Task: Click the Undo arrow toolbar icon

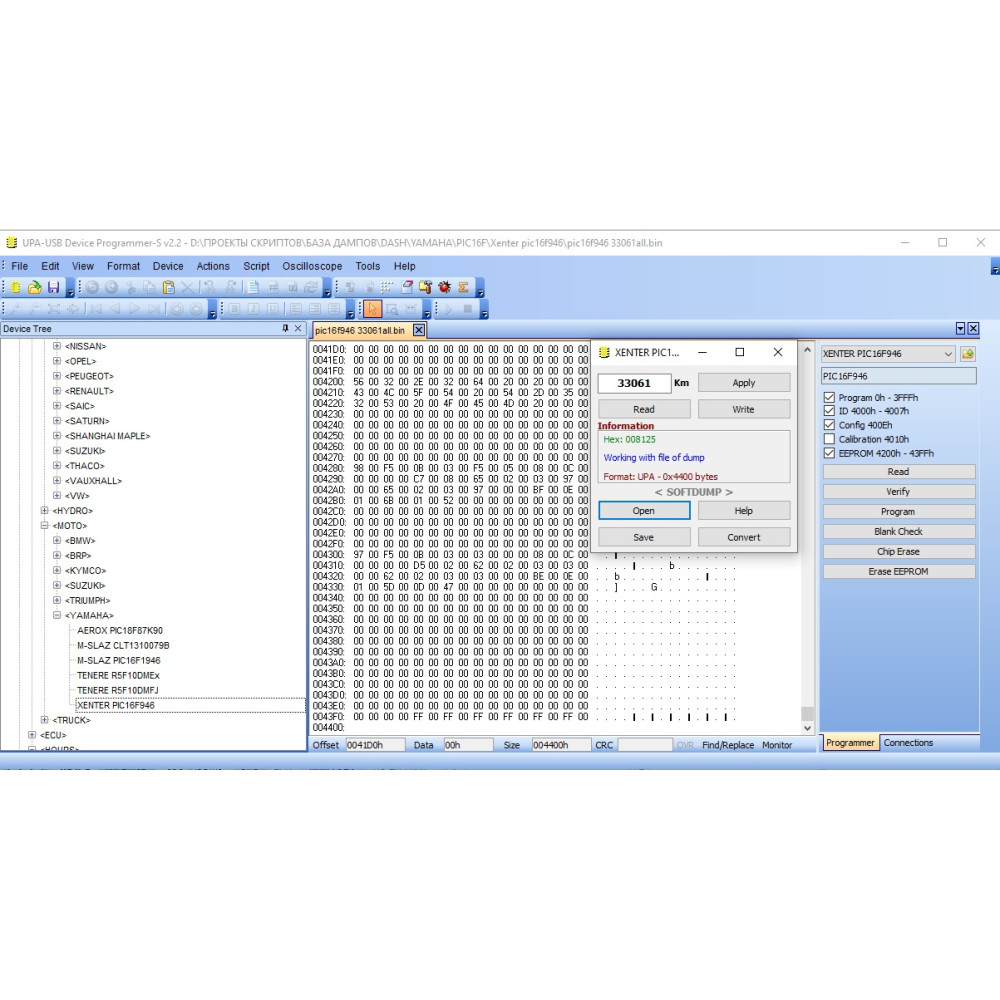Action: coord(92,288)
